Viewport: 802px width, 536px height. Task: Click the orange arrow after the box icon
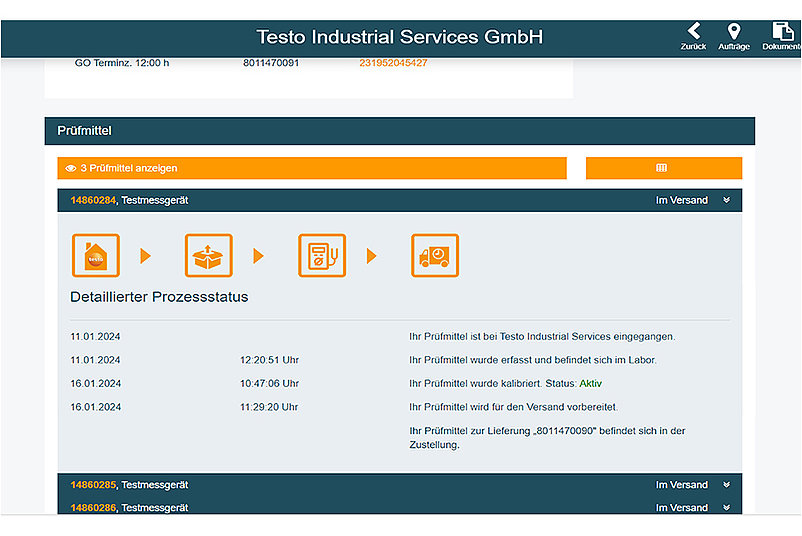(258, 256)
